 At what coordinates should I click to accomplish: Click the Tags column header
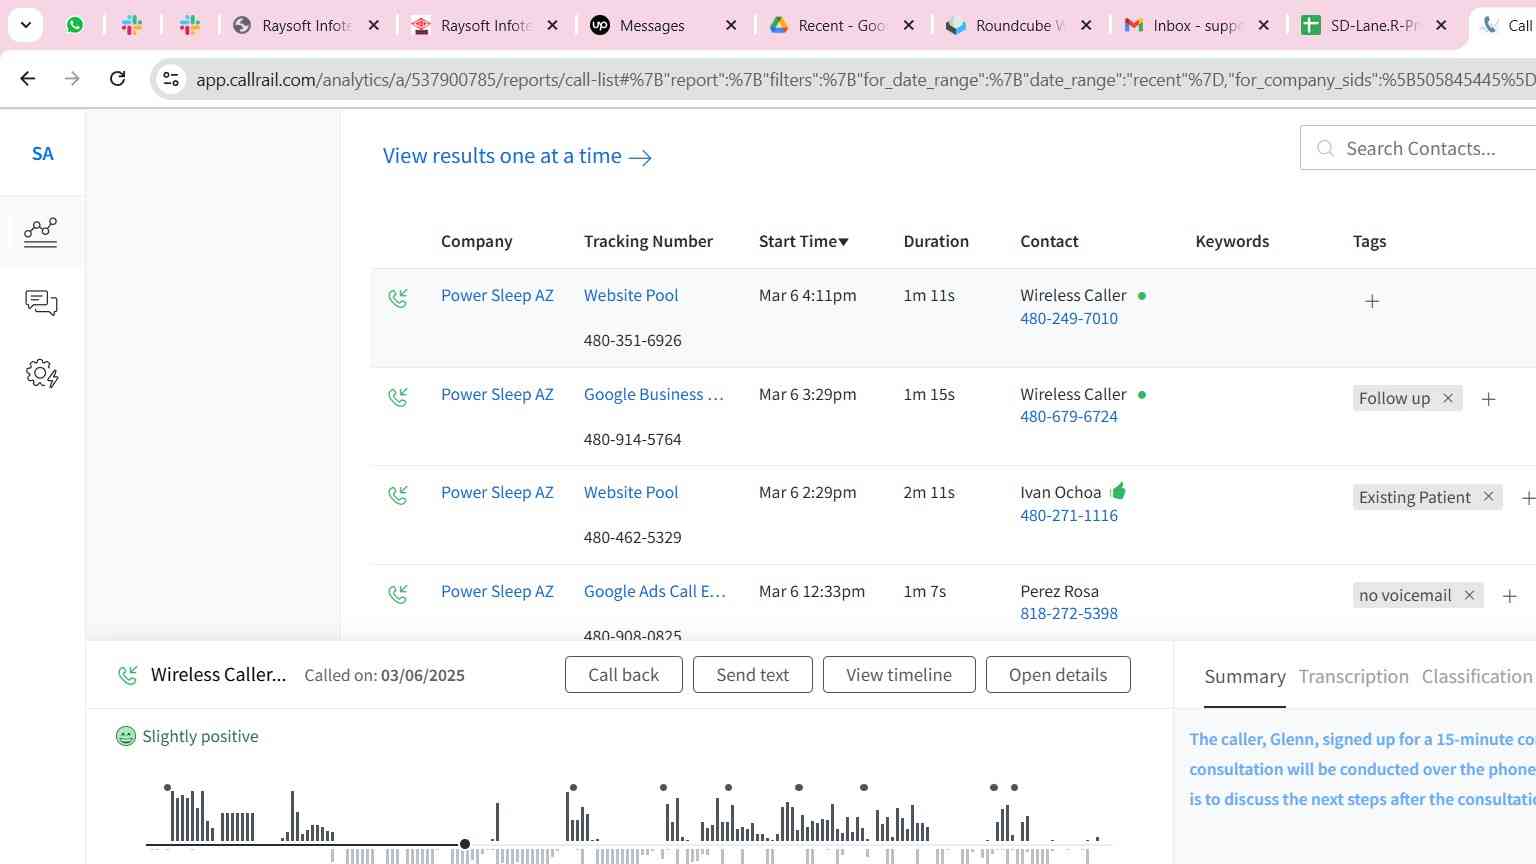pyautogui.click(x=1369, y=241)
